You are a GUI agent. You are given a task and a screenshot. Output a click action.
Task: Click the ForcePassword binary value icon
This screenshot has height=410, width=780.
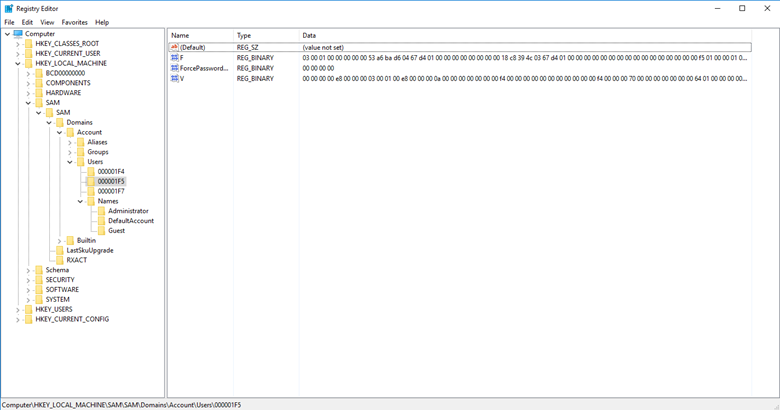click(x=174, y=68)
